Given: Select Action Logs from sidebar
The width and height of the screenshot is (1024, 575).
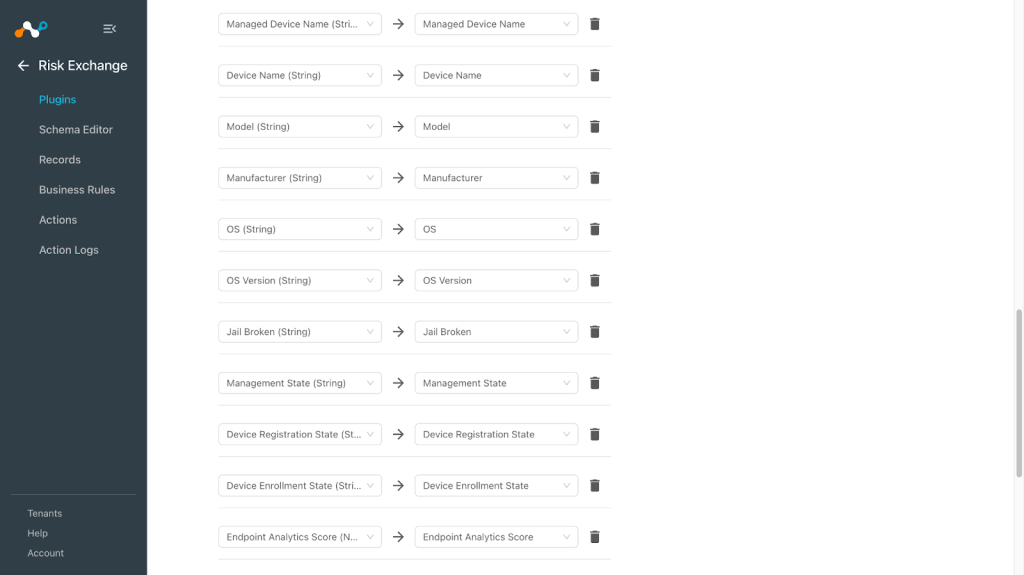Looking at the screenshot, I should [69, 250].
